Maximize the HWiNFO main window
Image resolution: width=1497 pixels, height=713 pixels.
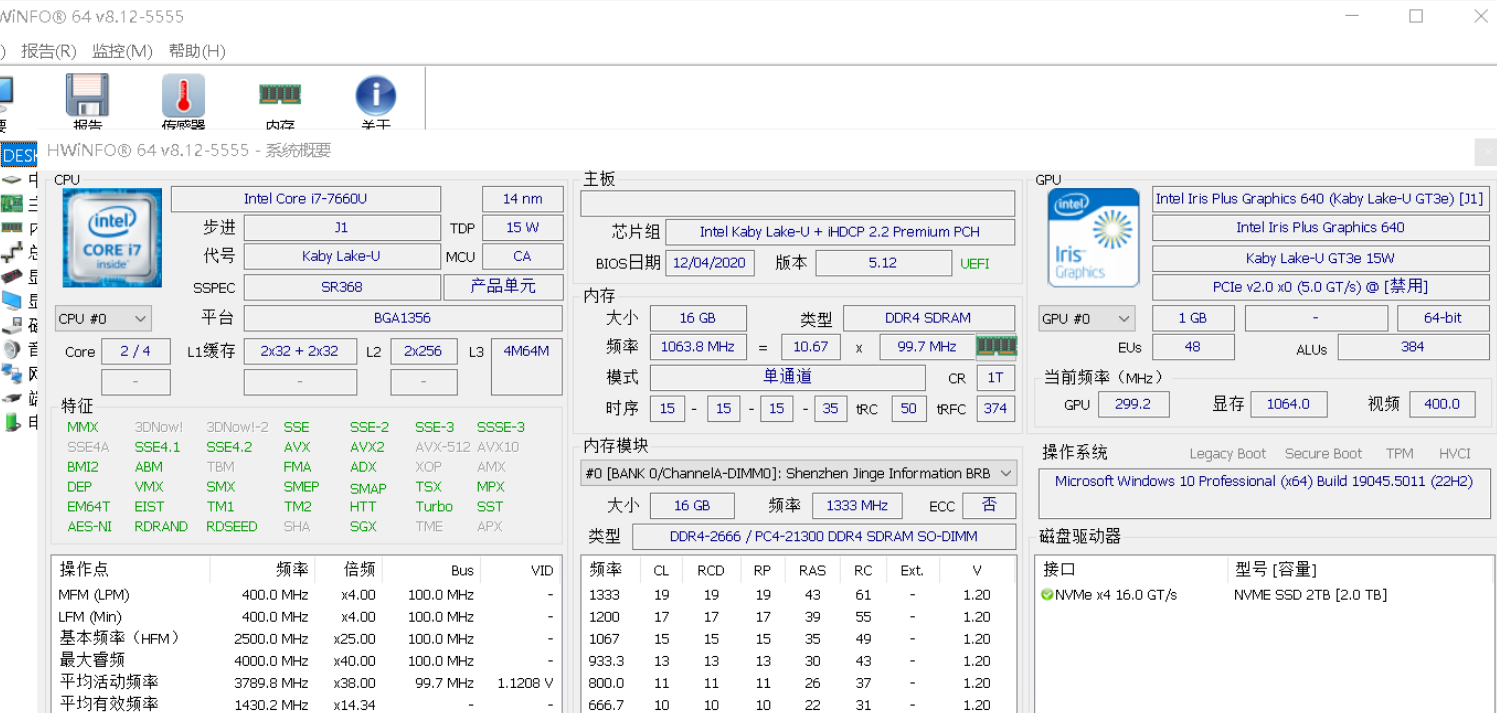click(1416, 16)
